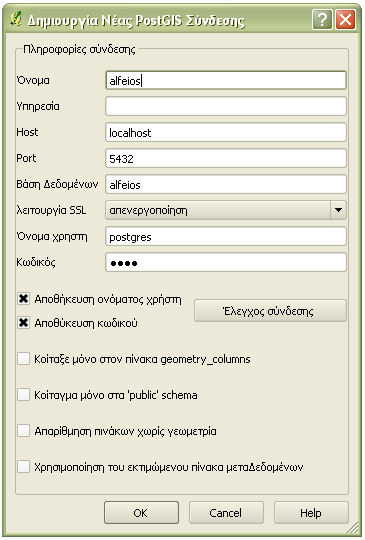
Task: Click the Κωδικός password field
Action: coord(226,263)
